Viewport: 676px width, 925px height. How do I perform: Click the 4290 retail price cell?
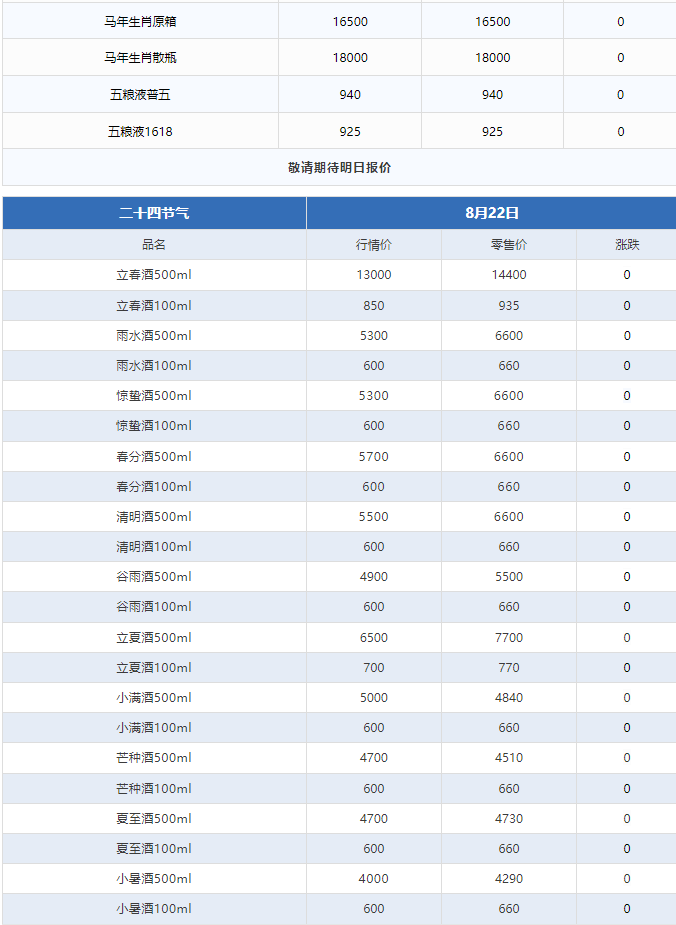[508, 879]
